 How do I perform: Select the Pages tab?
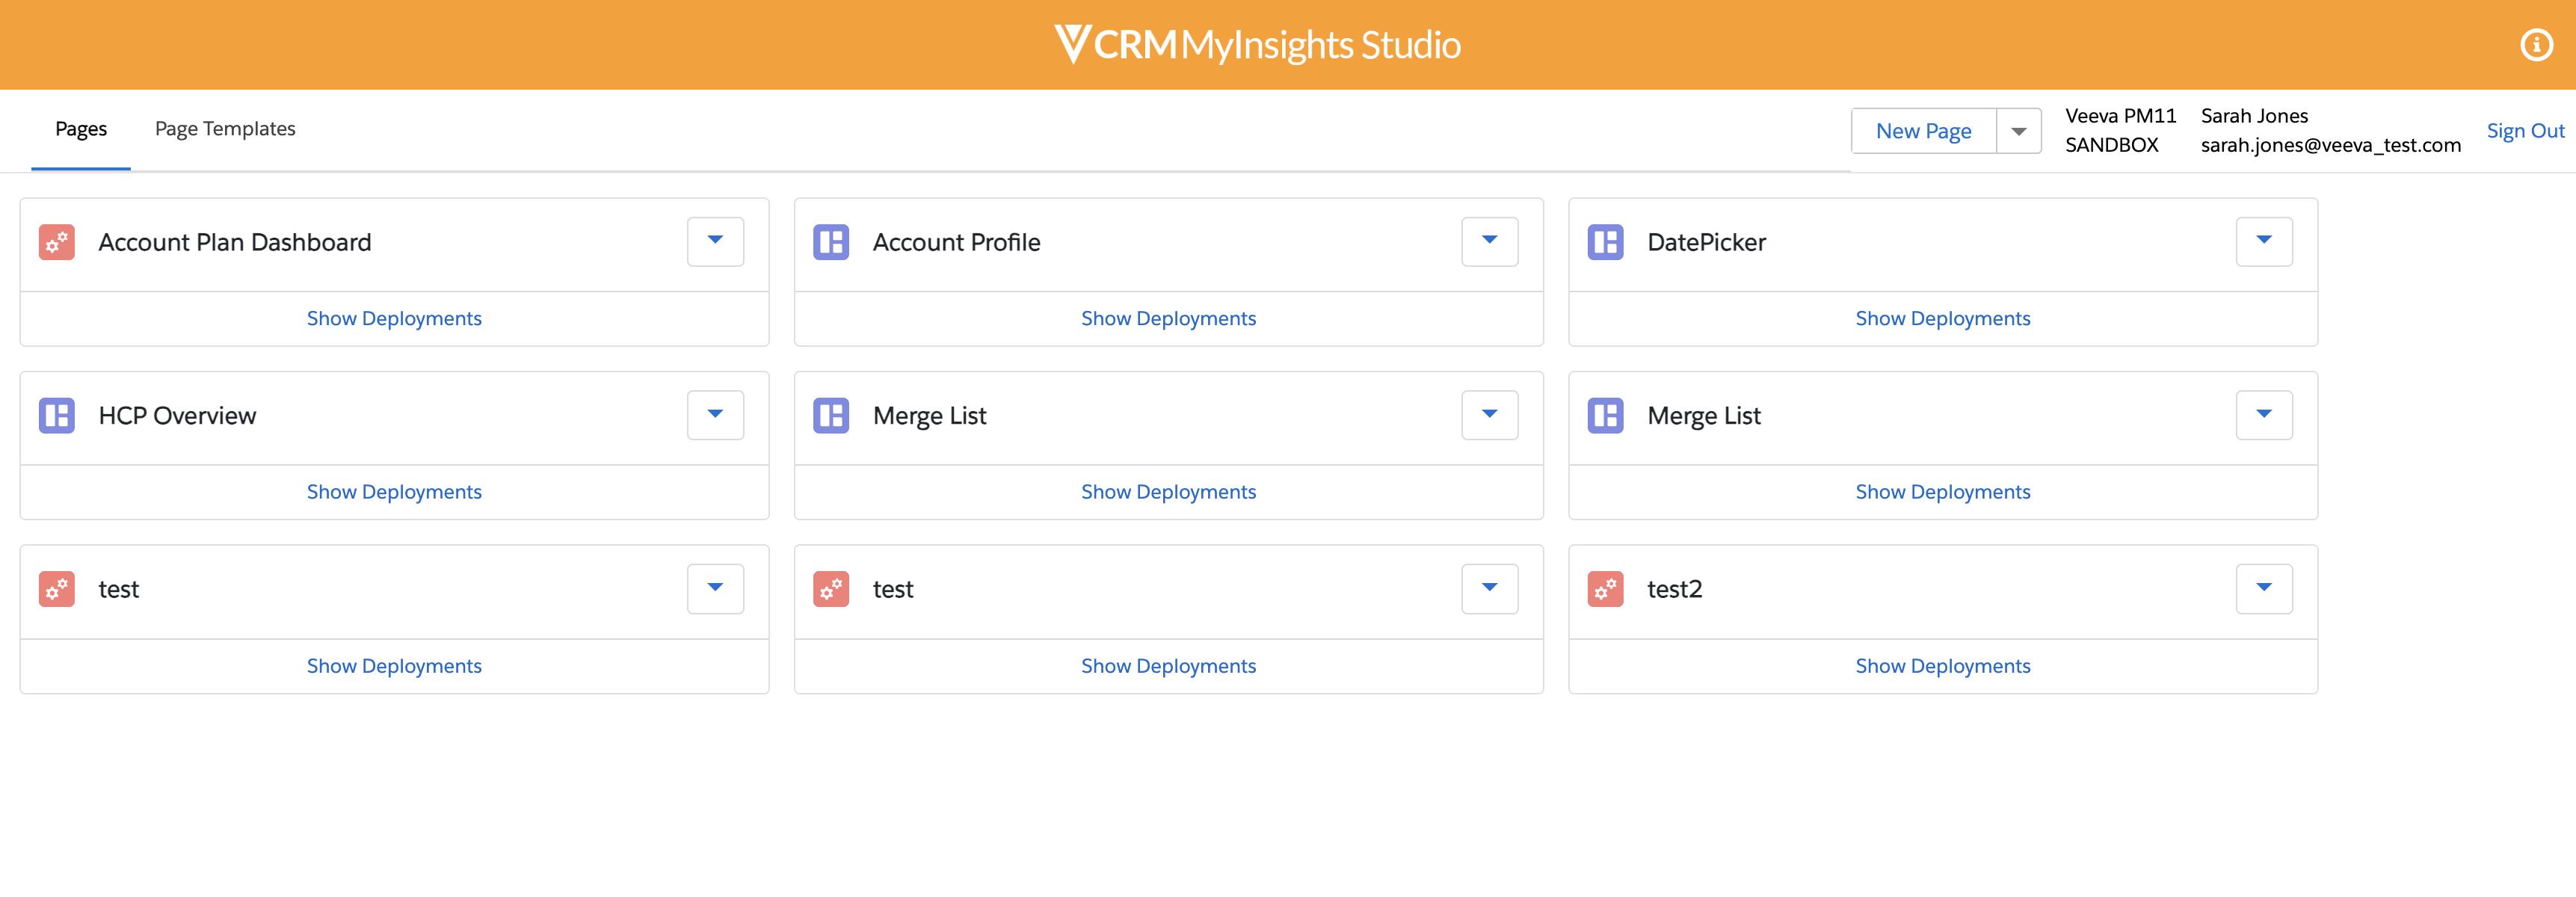pyautogui.click(x=80, y=129)
